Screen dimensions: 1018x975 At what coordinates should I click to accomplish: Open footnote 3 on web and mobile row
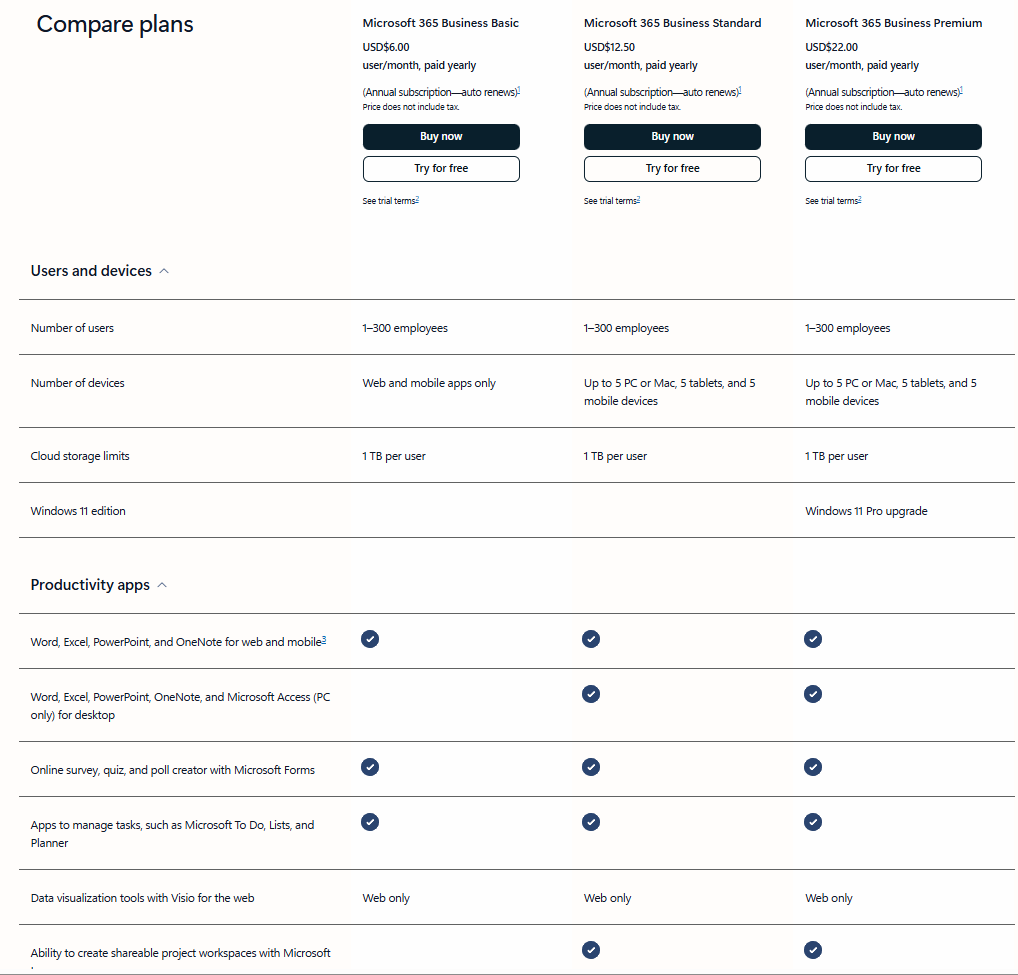tap(324, 640)
